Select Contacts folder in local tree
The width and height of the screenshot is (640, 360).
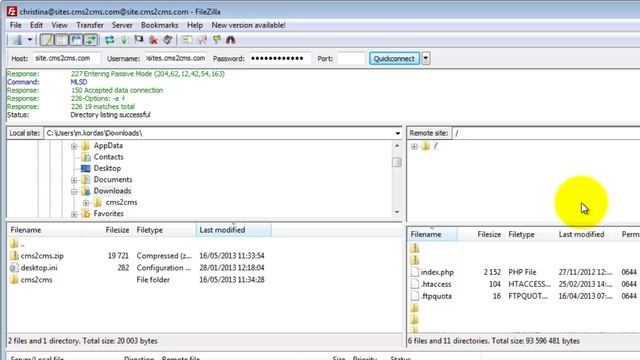tap(109, 157)
